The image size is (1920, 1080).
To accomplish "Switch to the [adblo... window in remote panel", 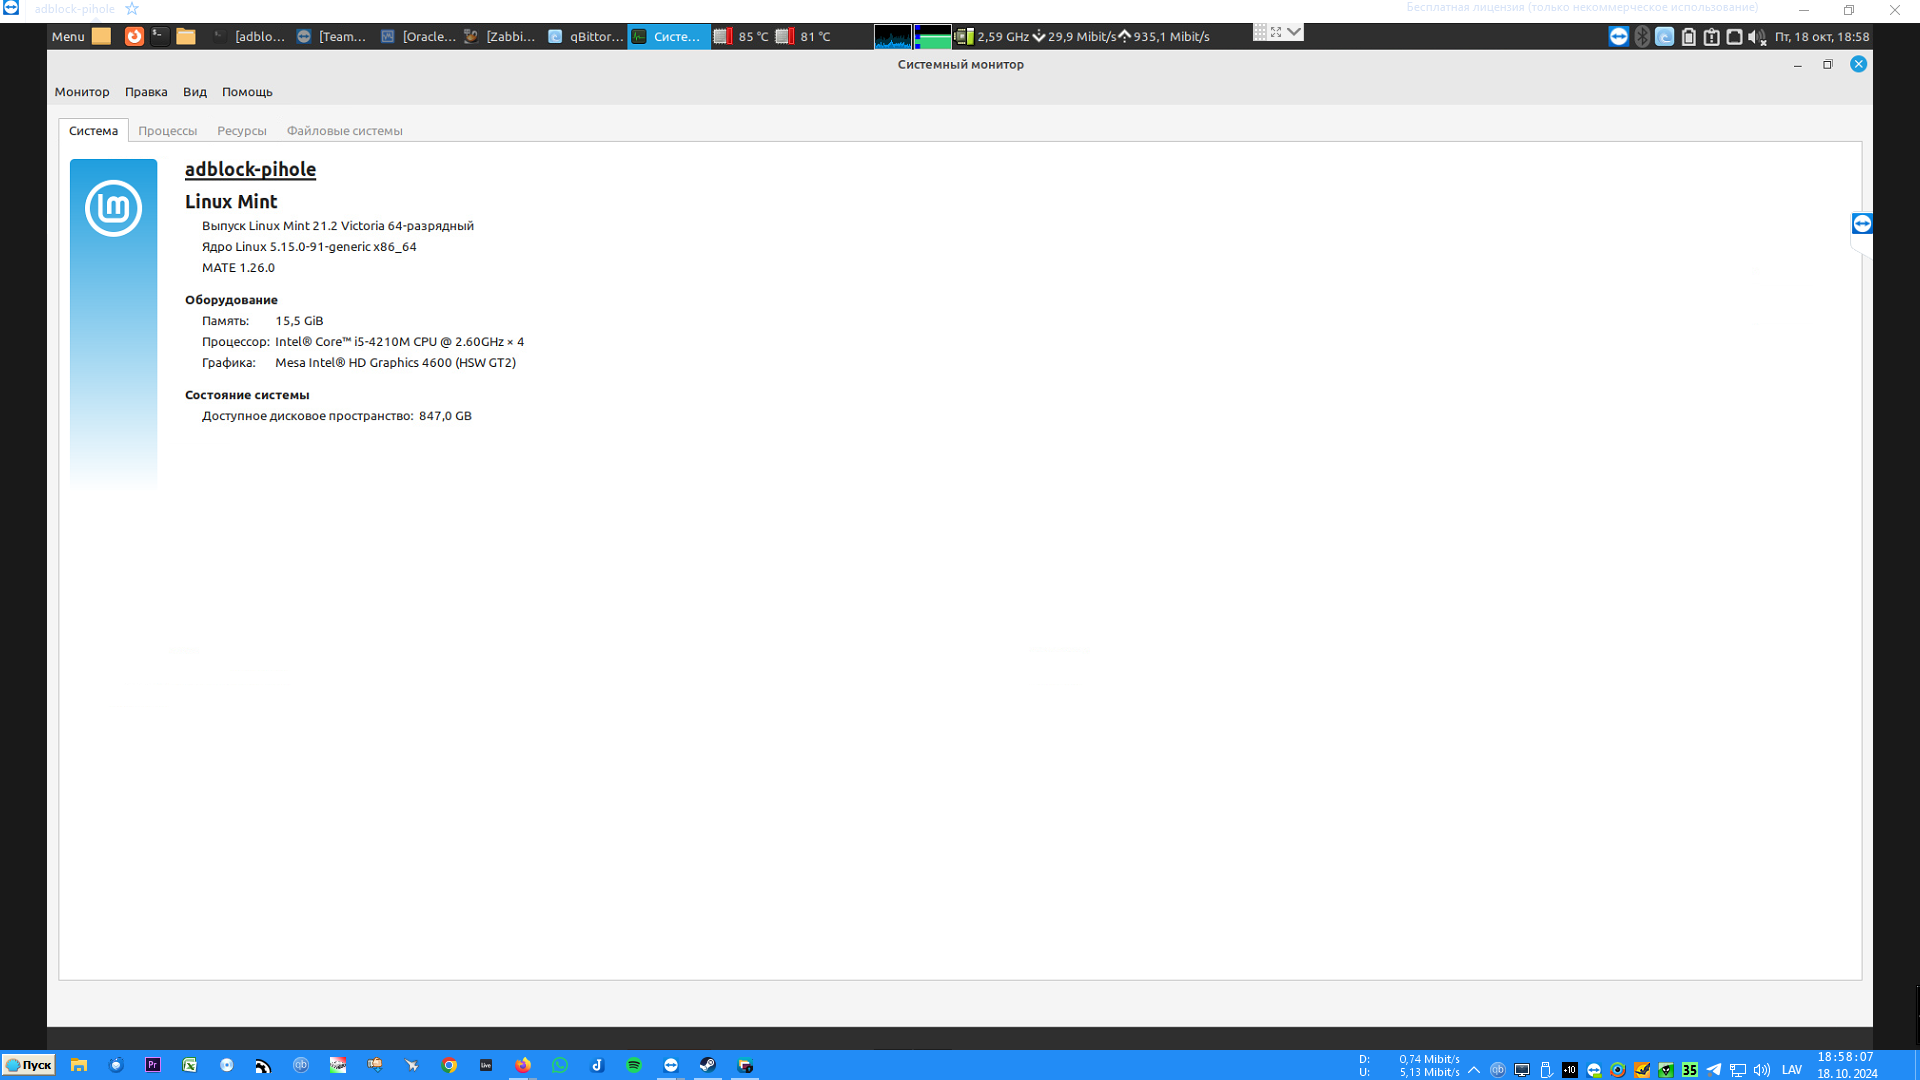I will [x=249, y=36].
